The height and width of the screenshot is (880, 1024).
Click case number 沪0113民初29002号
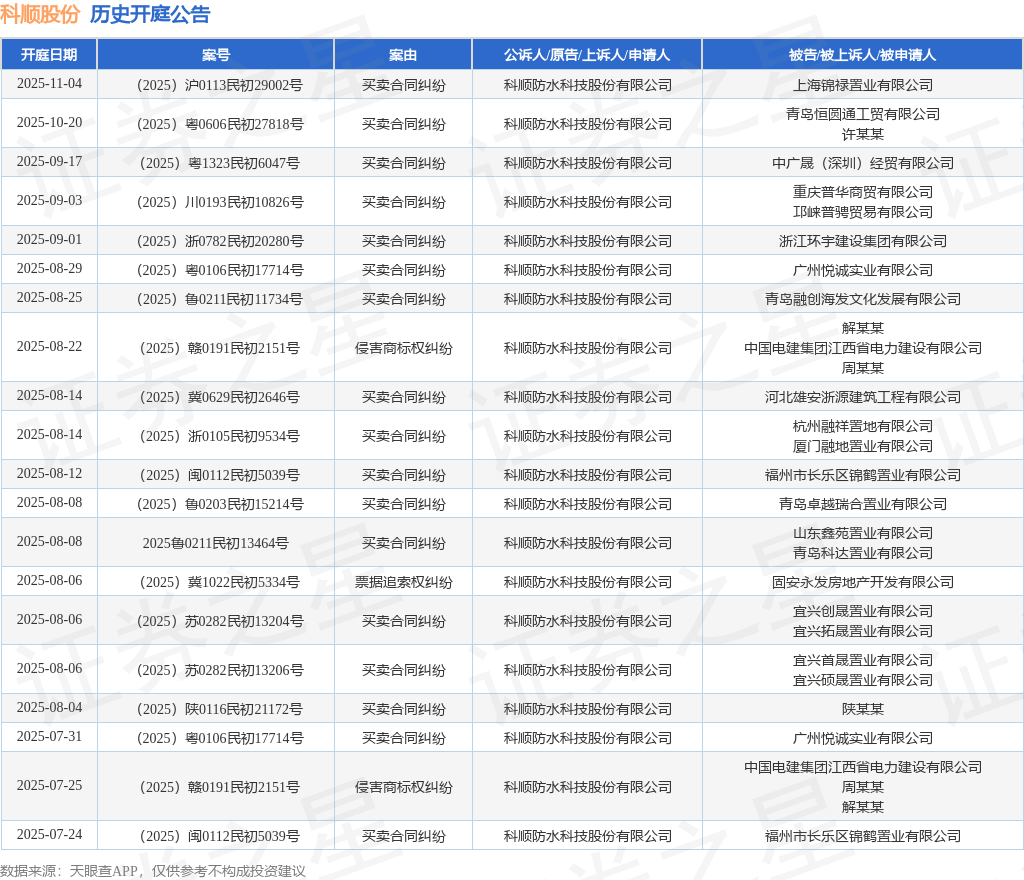(219, 85)
